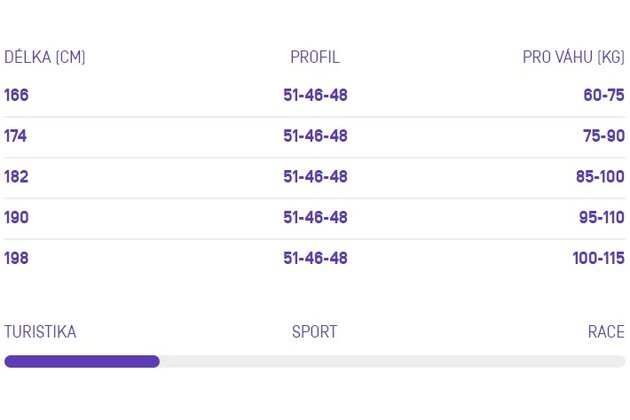Click the RACE label
The height and width of the screenshot is (420, 630).
pos(606,332)
